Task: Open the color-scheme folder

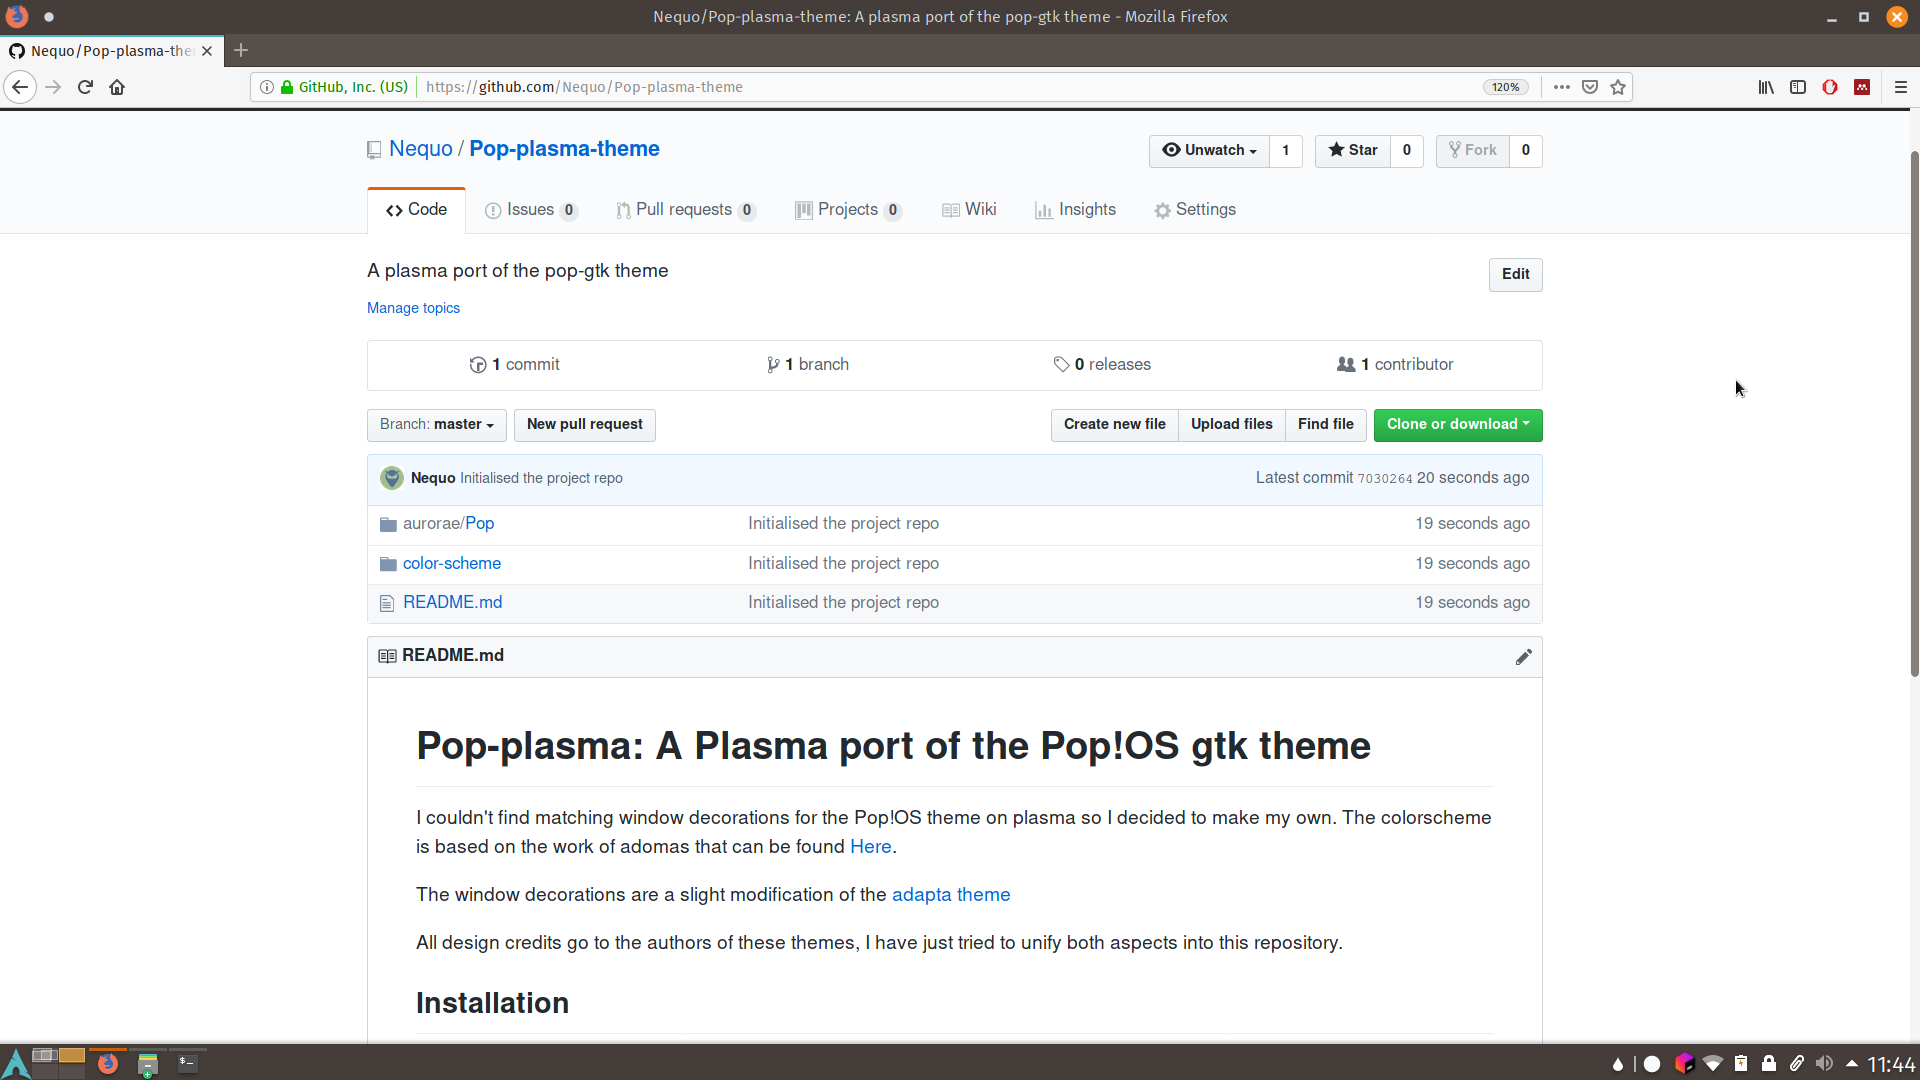Action: click(451, 564)
